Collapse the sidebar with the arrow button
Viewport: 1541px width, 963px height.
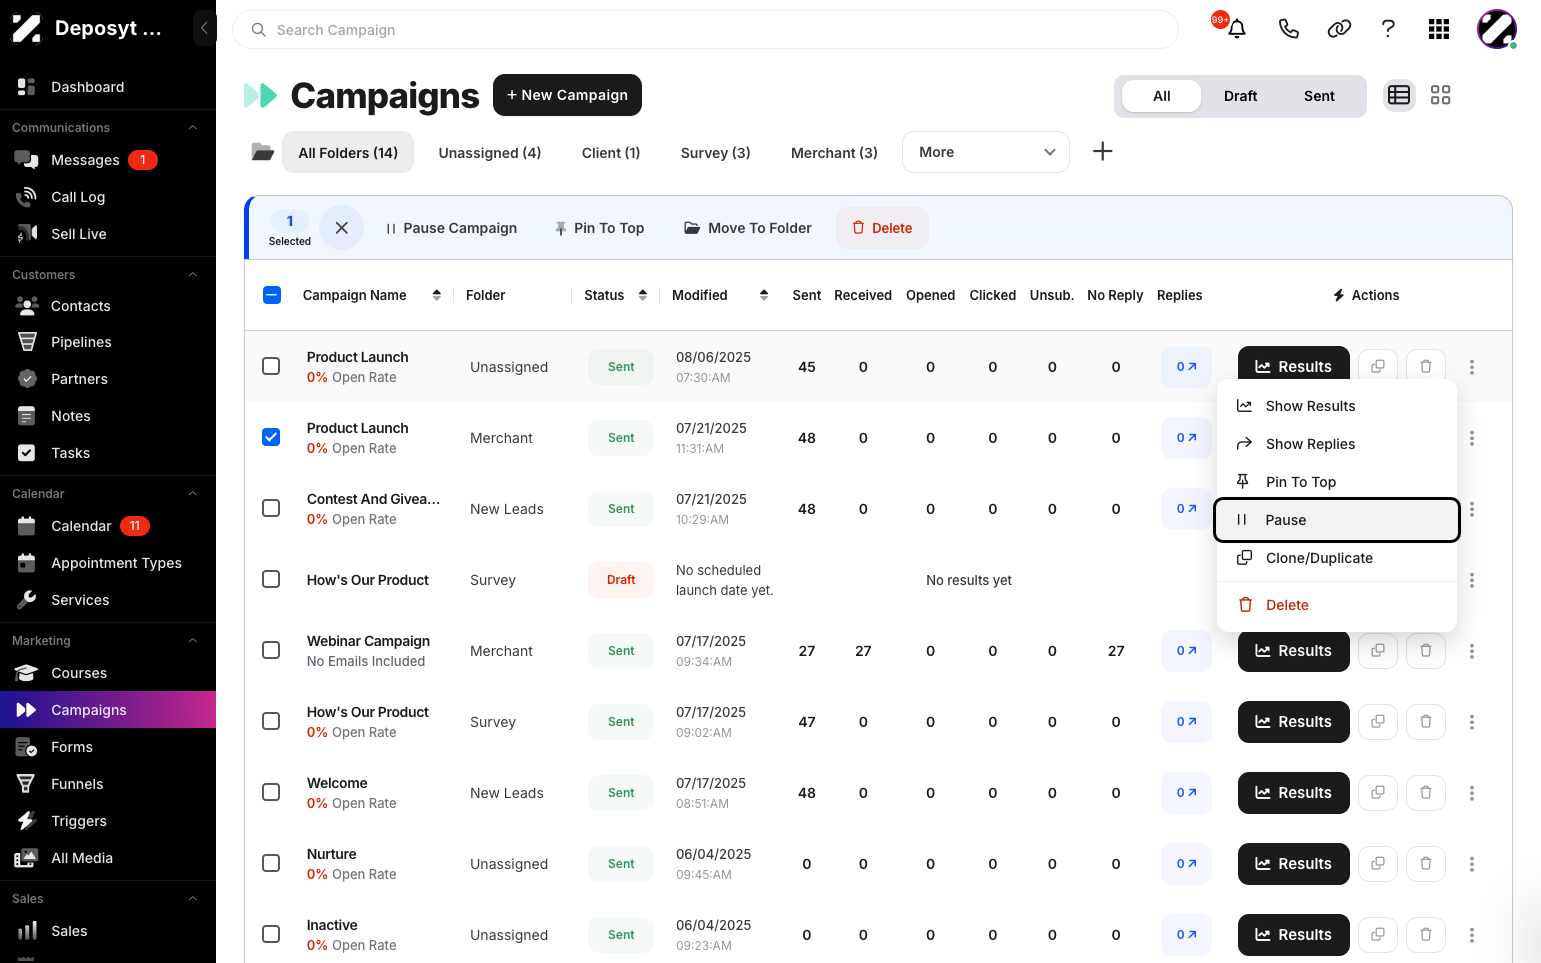pos(204,28)
